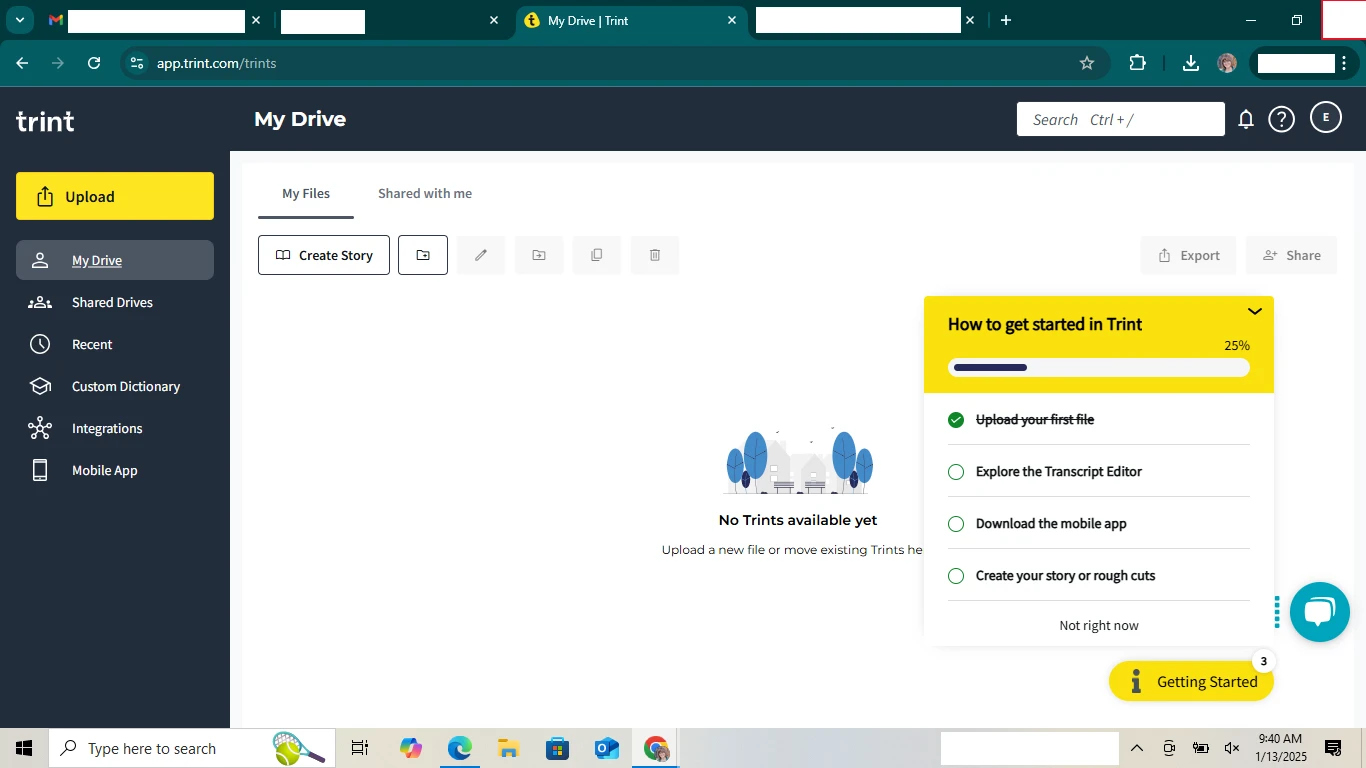Open Task View on taskbar
1366x768 pixels.
pos(360,748)
